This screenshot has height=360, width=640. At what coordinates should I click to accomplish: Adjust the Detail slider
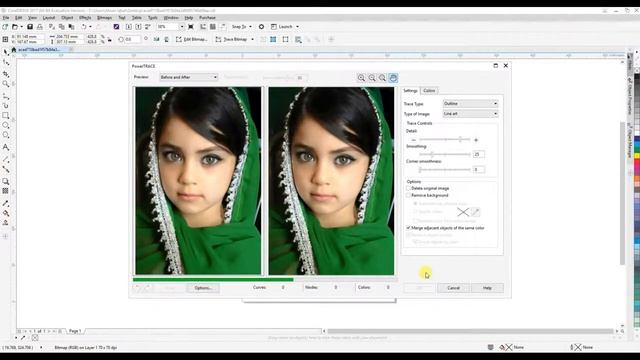tap(445, 140)
